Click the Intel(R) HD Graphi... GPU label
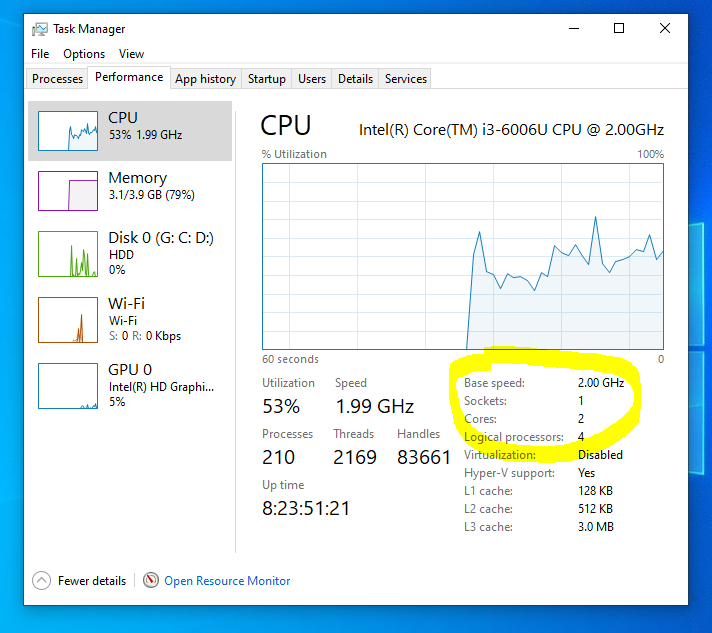The image size is (712, 633). (161, 387)
